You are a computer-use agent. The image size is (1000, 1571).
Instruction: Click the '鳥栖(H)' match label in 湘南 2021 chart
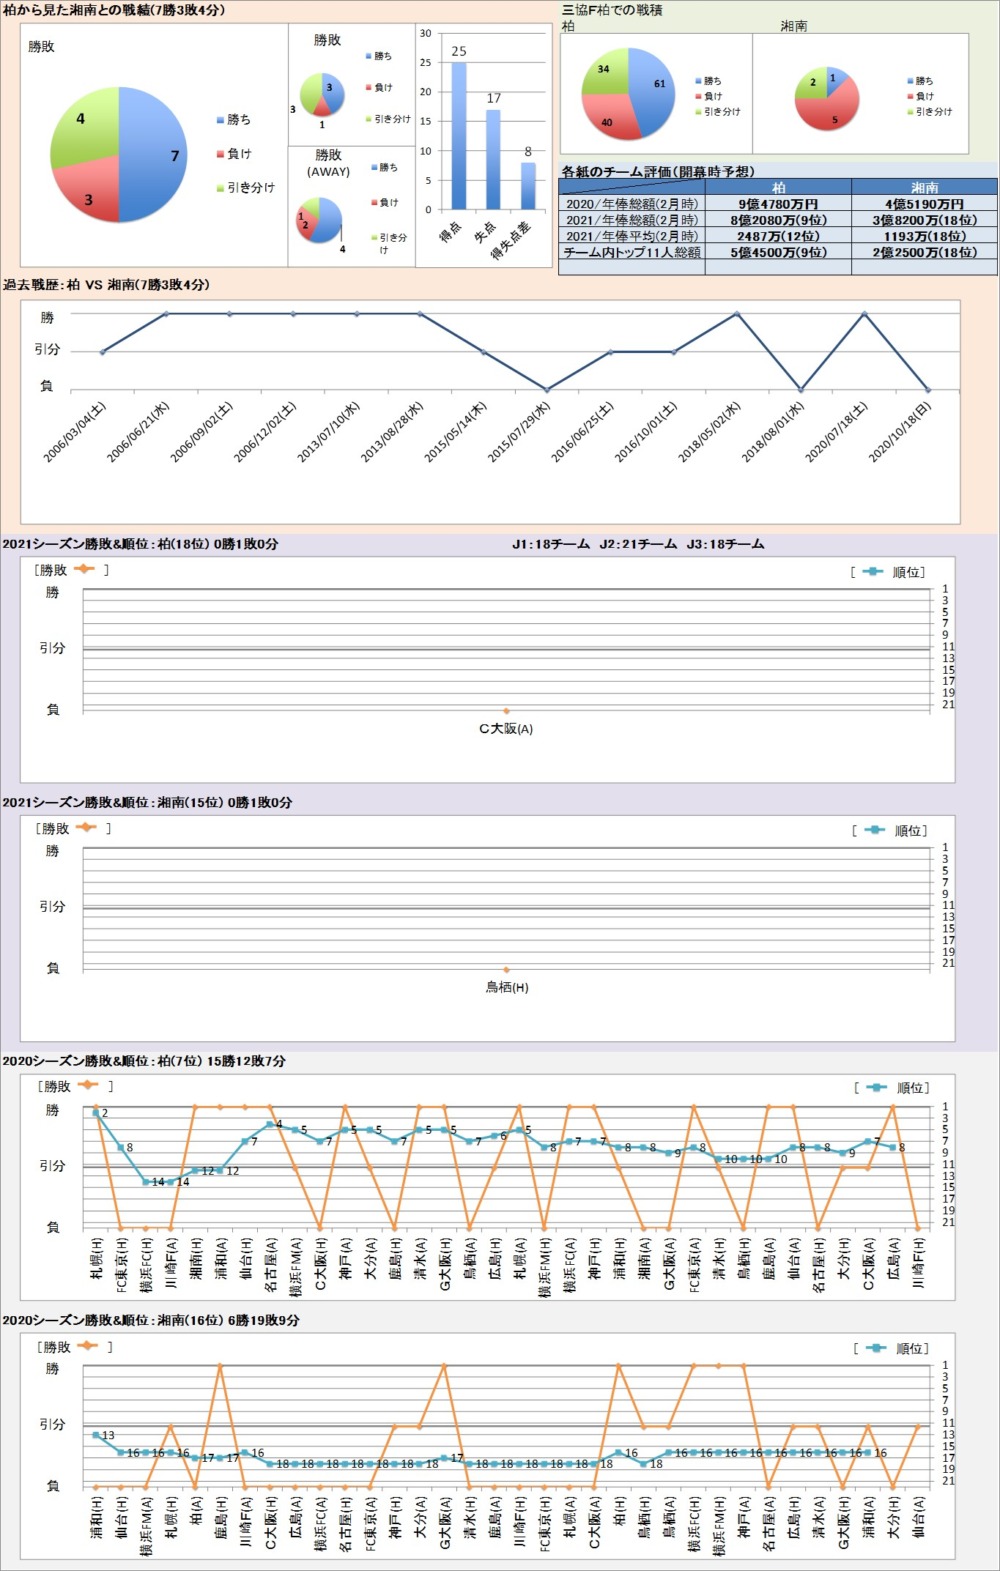(507, 987)
